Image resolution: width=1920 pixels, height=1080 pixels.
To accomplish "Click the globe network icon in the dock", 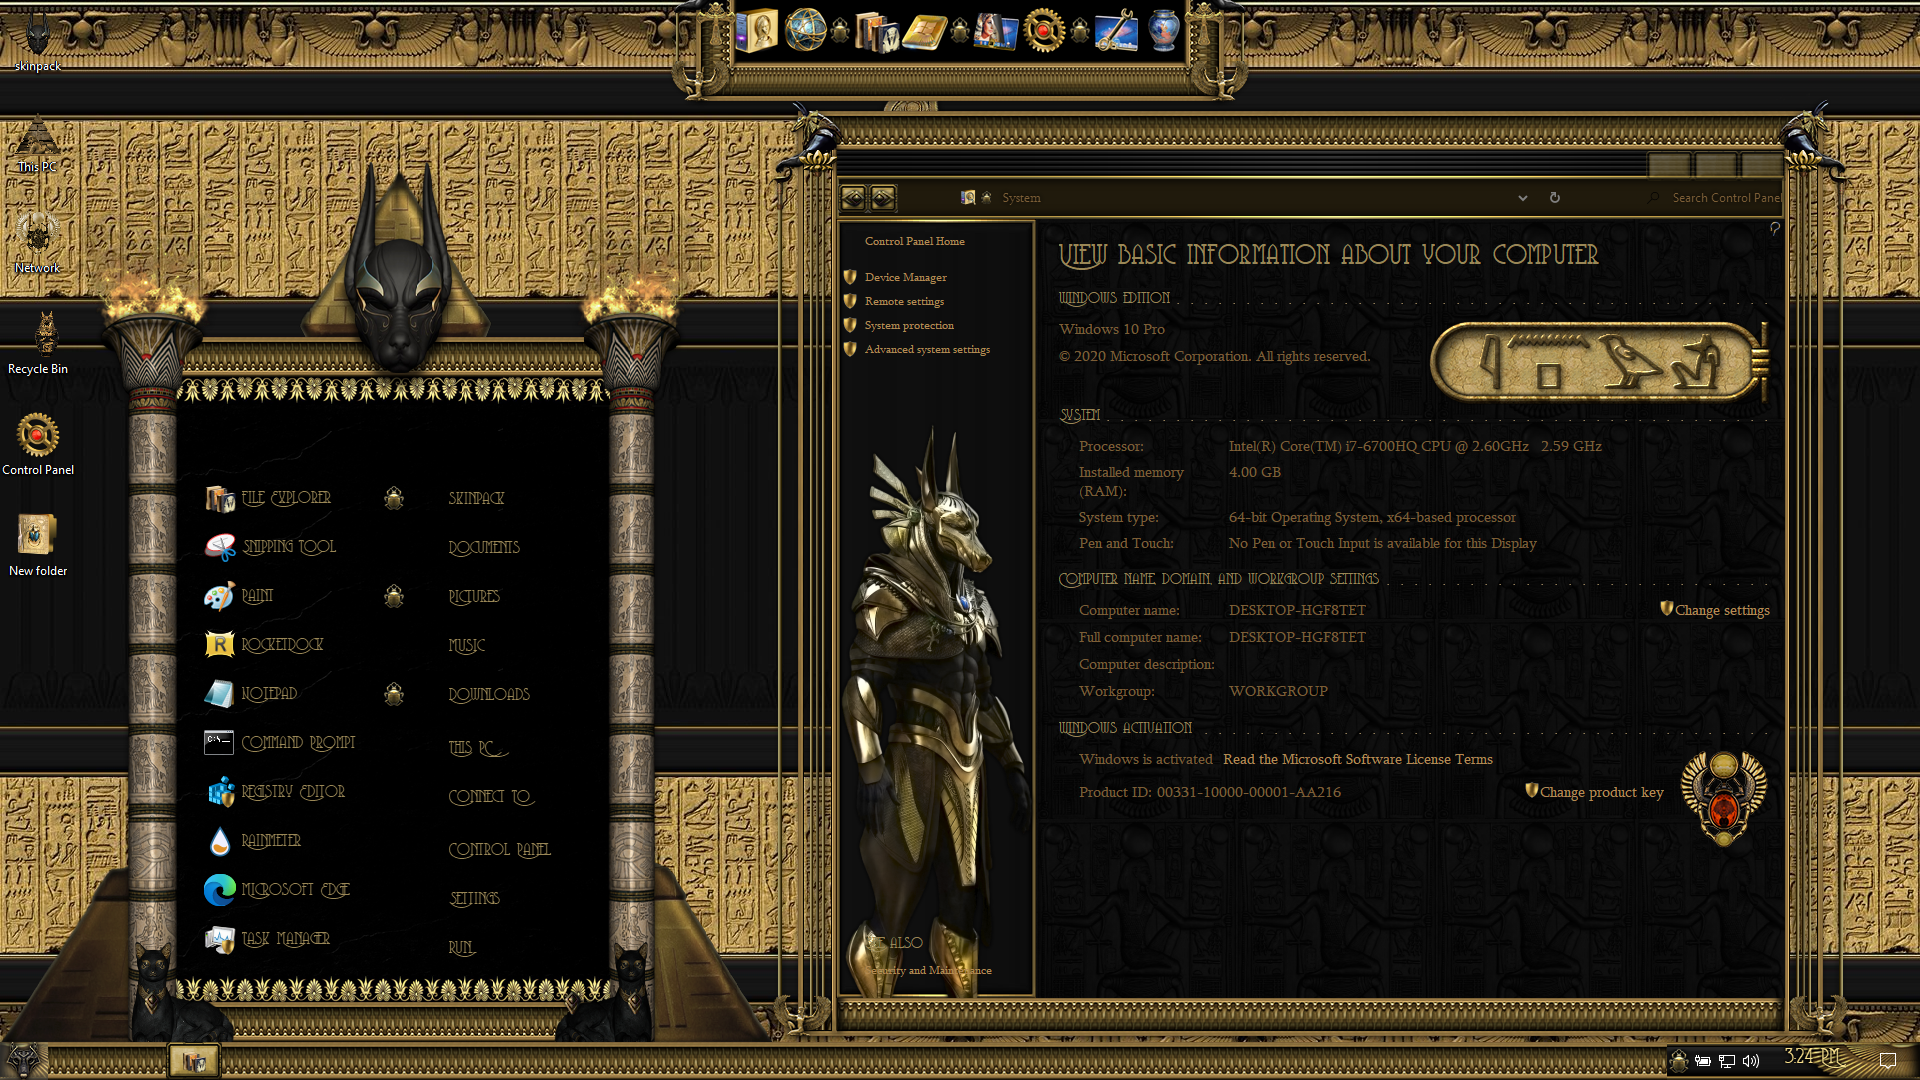I will [805, 30].
